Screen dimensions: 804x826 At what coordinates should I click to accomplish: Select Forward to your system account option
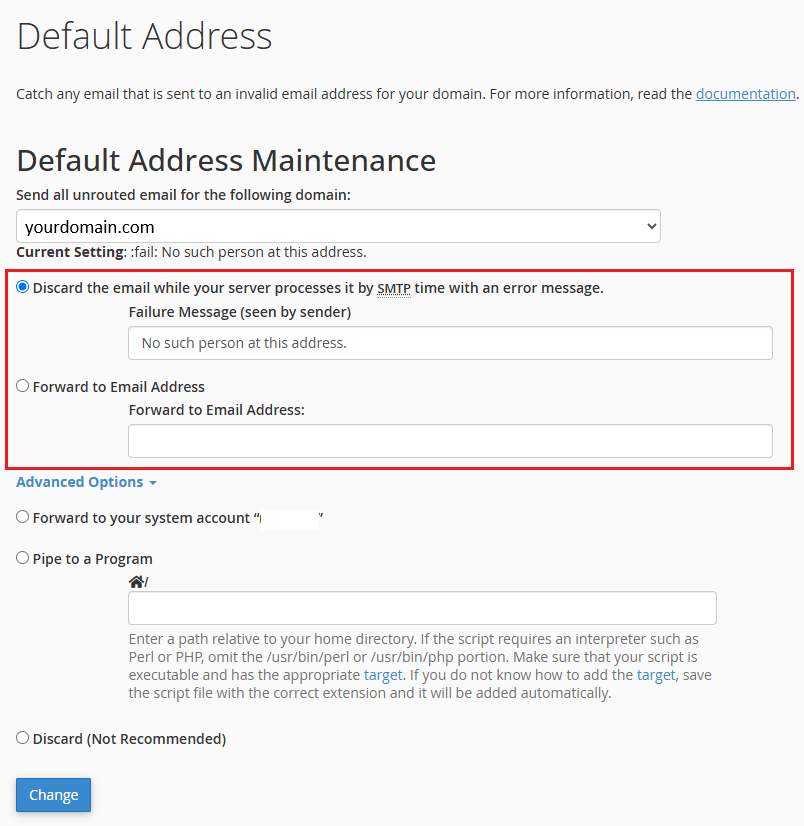pyautogui.click(x=23, y=517)
